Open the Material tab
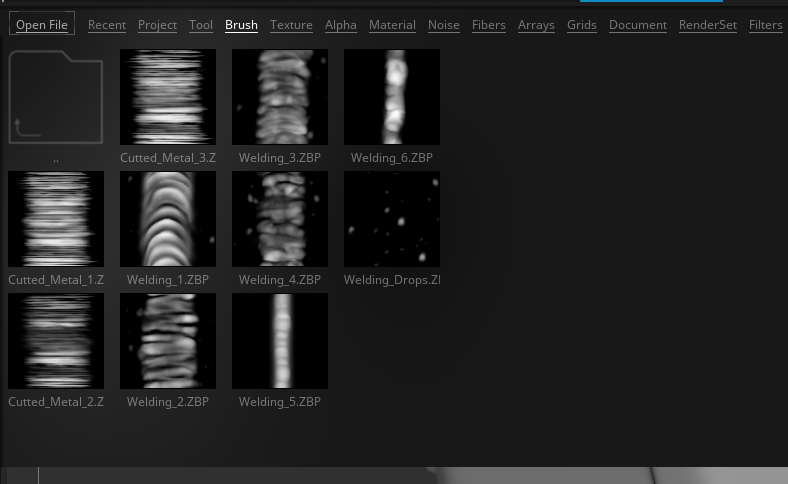 [392, 25]
